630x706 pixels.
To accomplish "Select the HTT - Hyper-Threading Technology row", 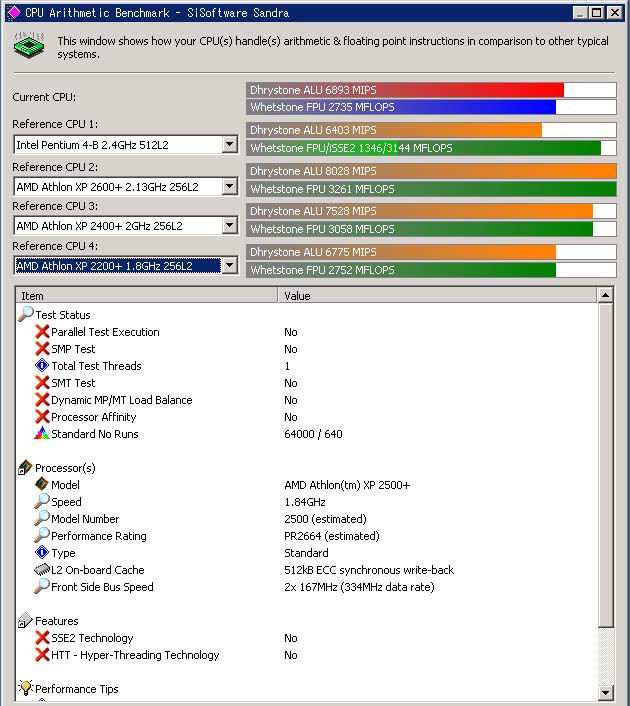I will pyautogui.click(x=135, y=655).
